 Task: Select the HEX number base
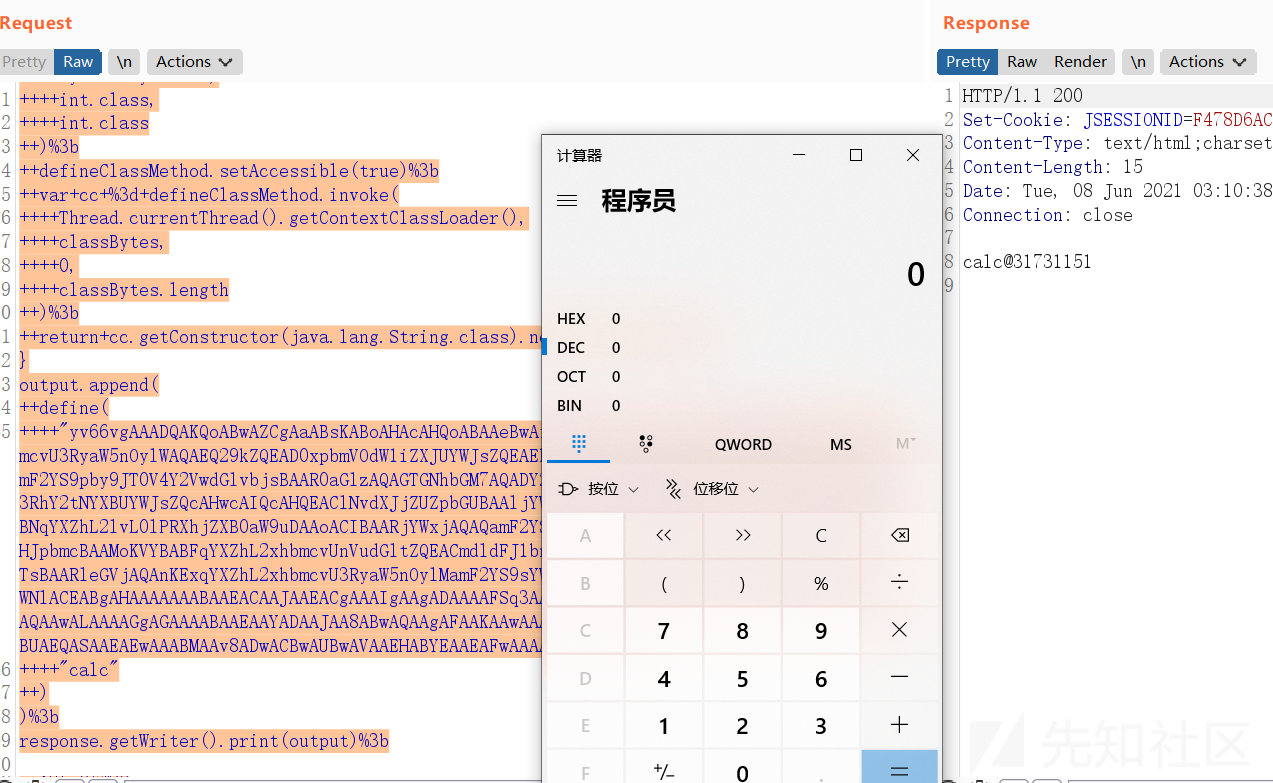(741, 319)
